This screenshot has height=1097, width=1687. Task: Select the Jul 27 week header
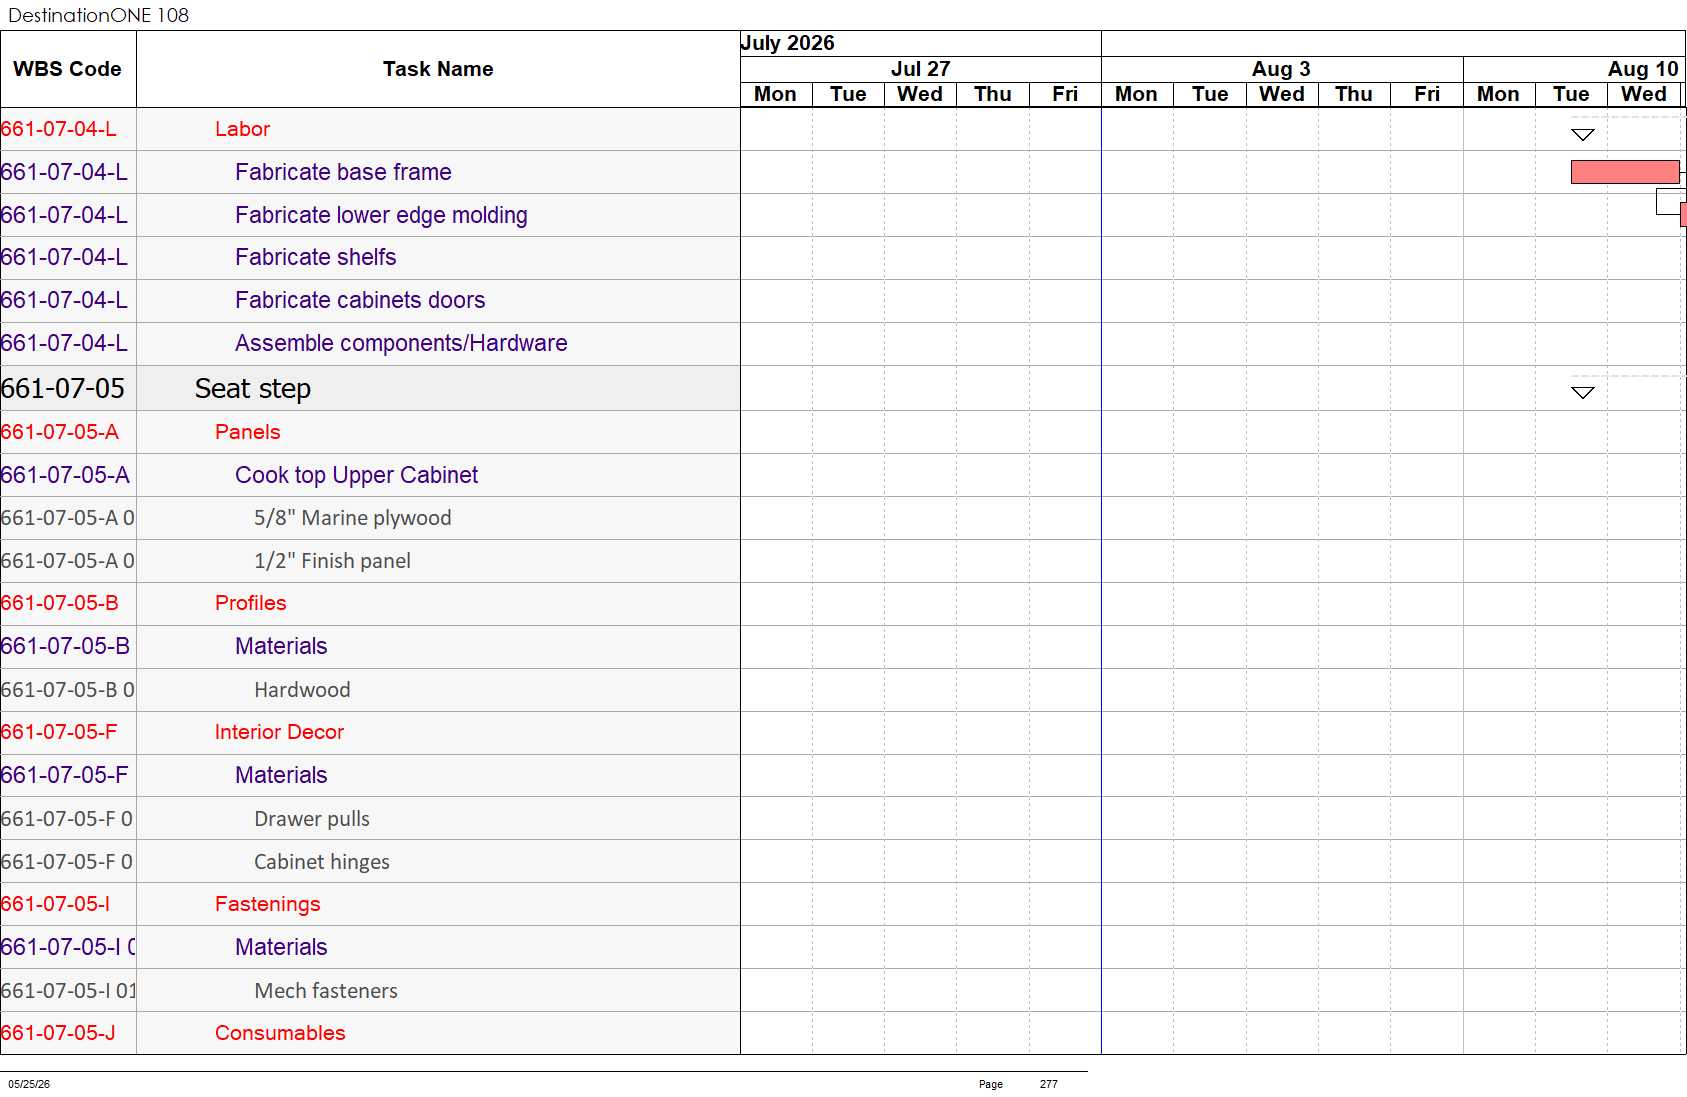point(920,69)
